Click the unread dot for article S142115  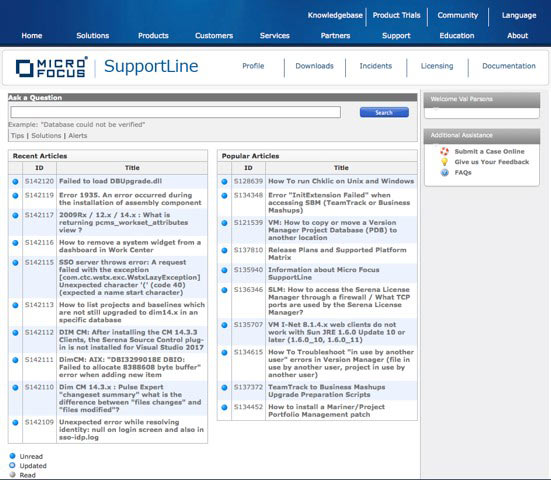point(15,262)
